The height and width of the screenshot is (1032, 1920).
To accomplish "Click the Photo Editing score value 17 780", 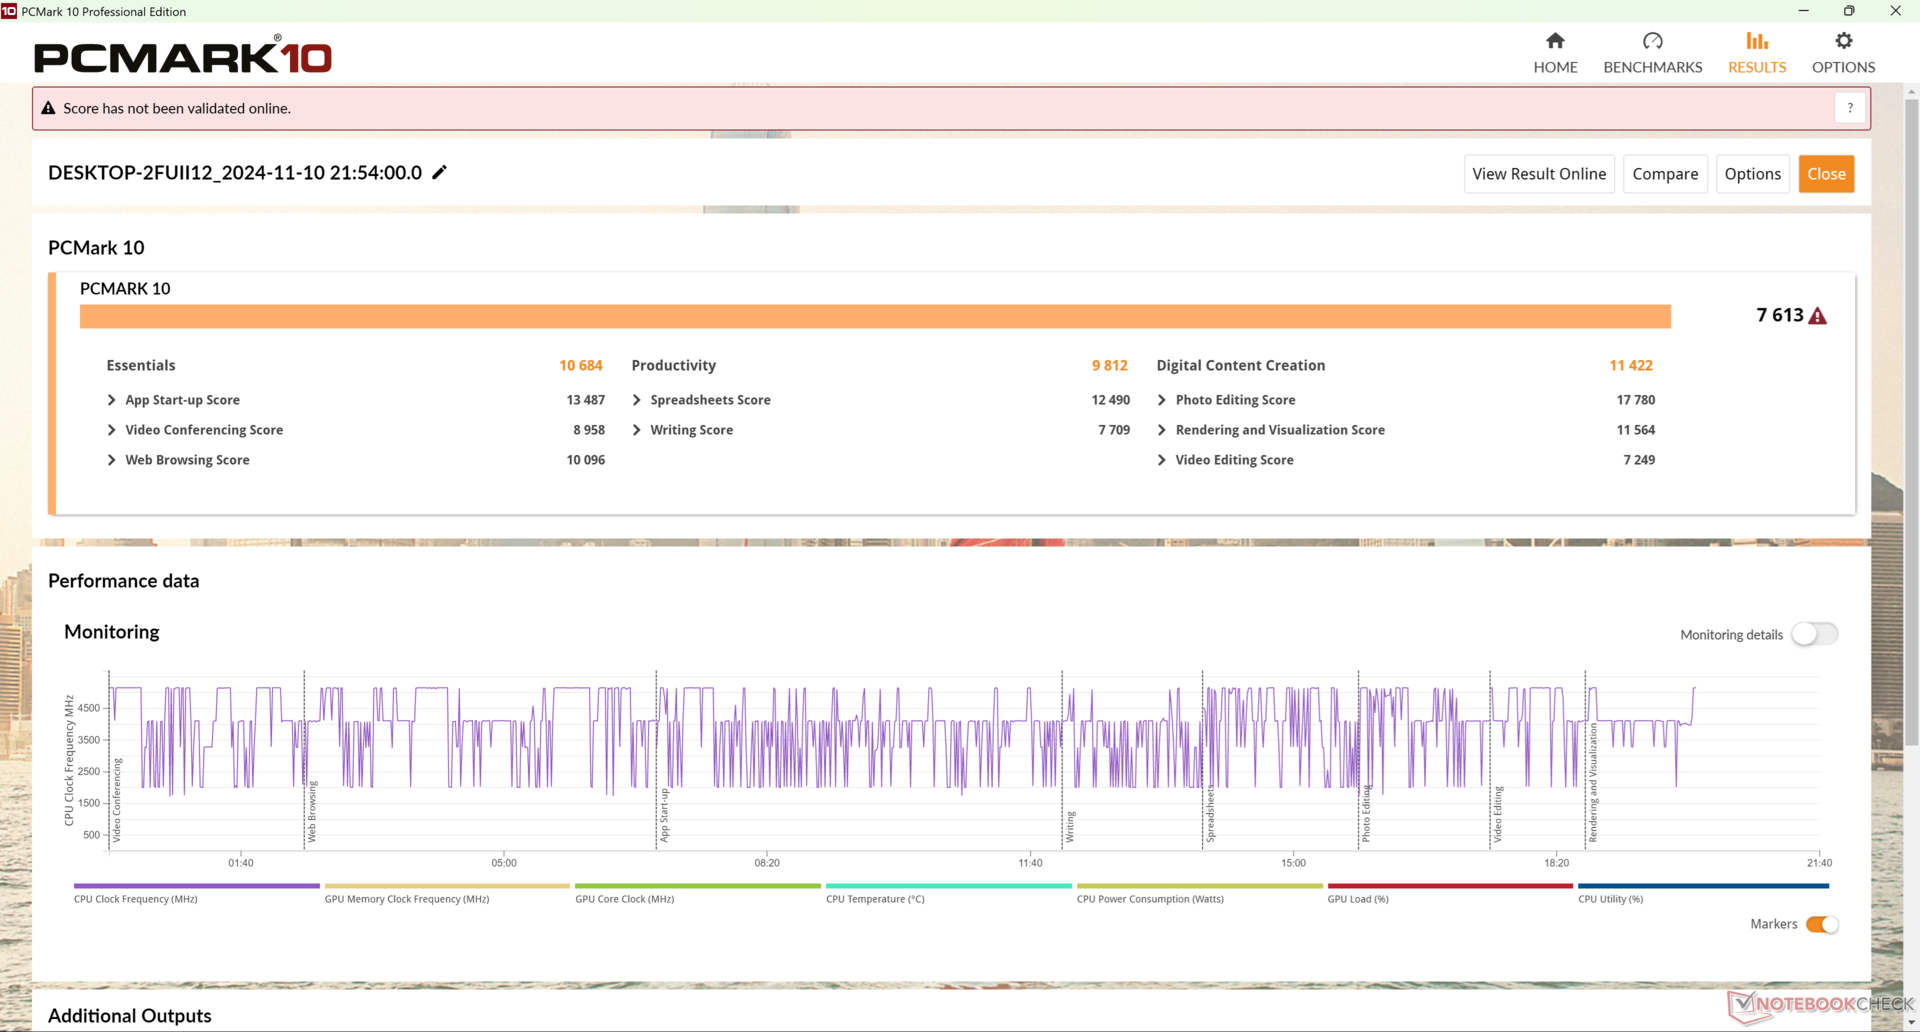I will pyautogui.click(x=1635, y=400).
